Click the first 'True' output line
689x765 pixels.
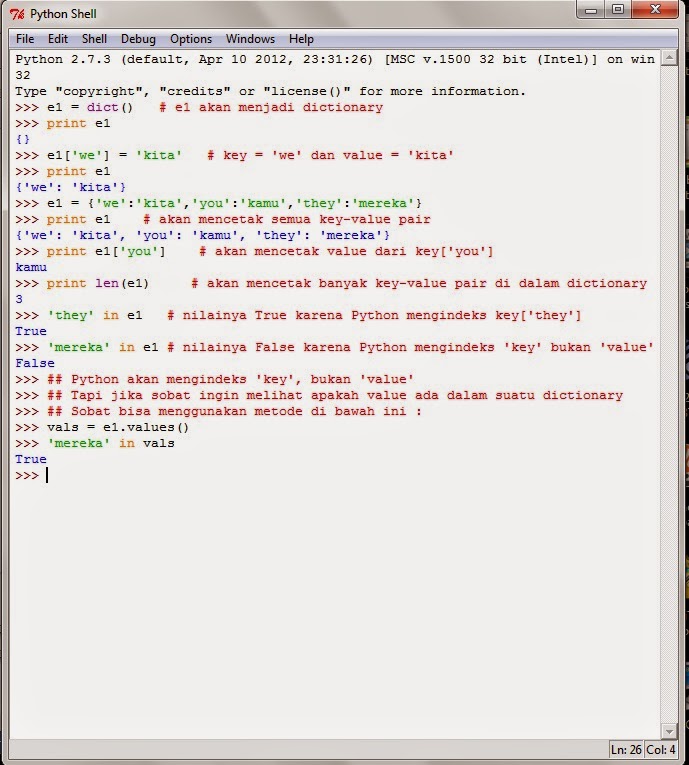[x=31, y=331]
